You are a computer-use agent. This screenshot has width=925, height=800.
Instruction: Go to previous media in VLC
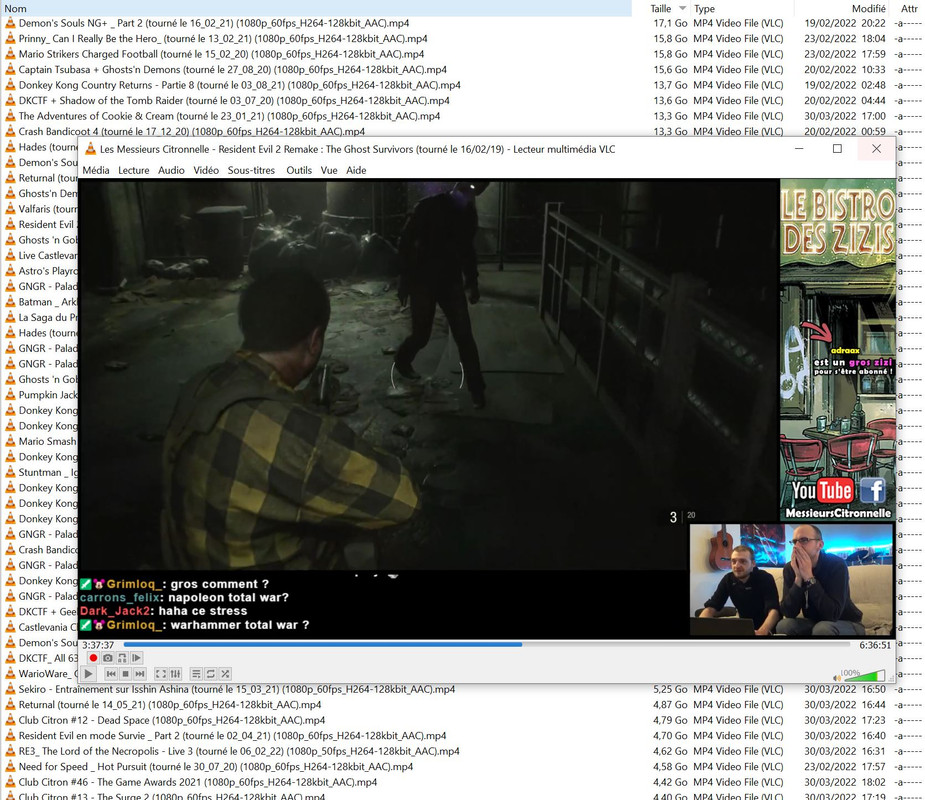[111, 674]
